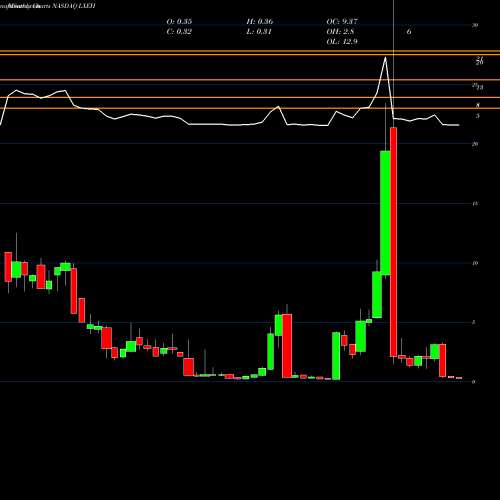Click the tallest red candlestick
The height and width of the screenshot is (500, 500).
click(394, 242)
